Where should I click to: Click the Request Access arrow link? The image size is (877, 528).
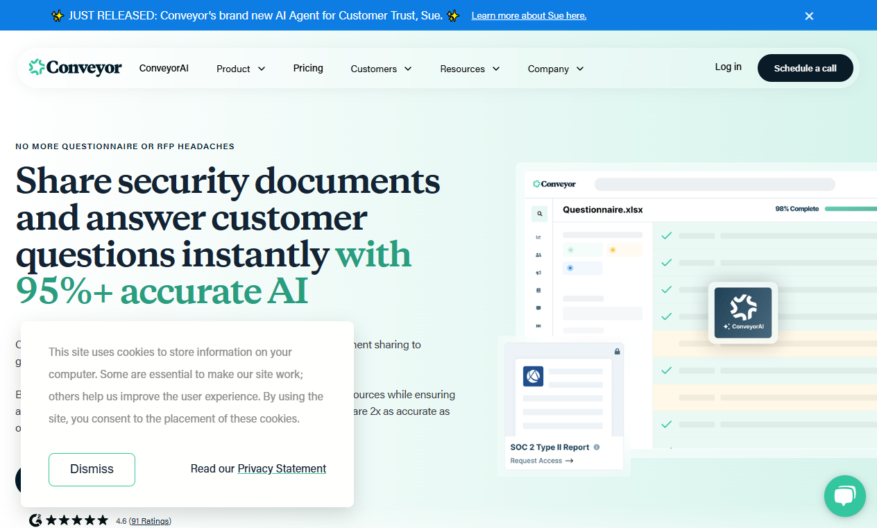click(541, 460)
